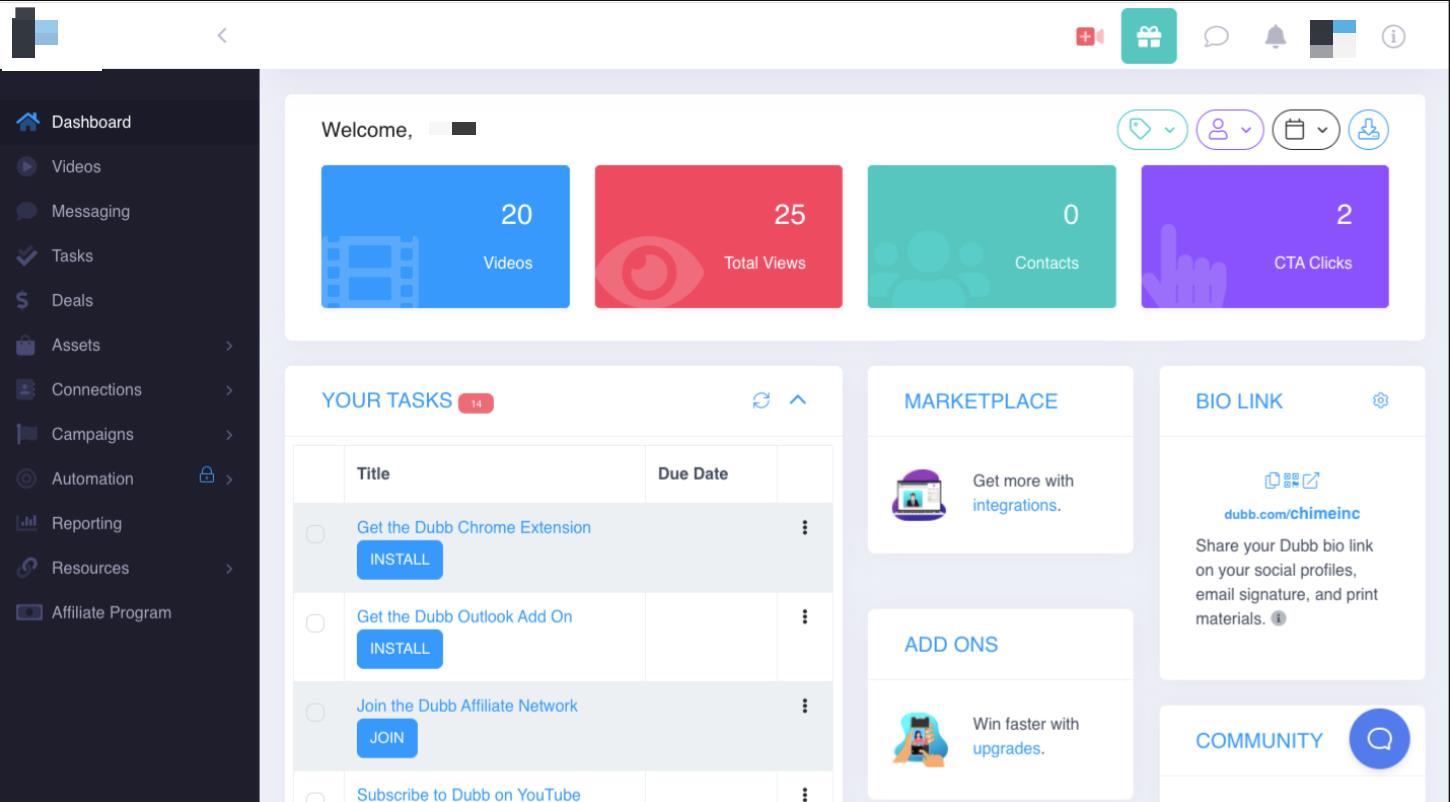This screenshot has width=1450, height=802.
Task: Click the Total Views stat card
Action: point(718,236)
